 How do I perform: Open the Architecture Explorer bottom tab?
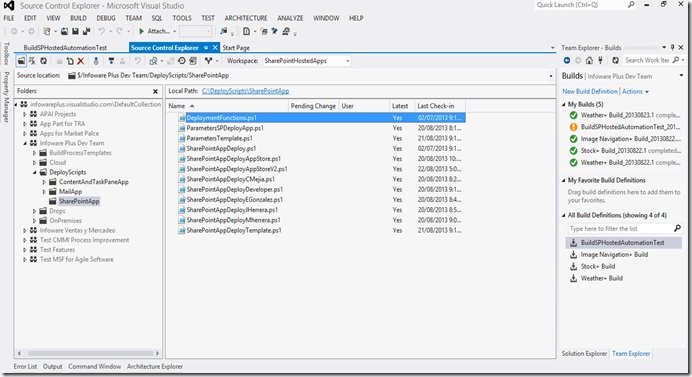(155, 366)
